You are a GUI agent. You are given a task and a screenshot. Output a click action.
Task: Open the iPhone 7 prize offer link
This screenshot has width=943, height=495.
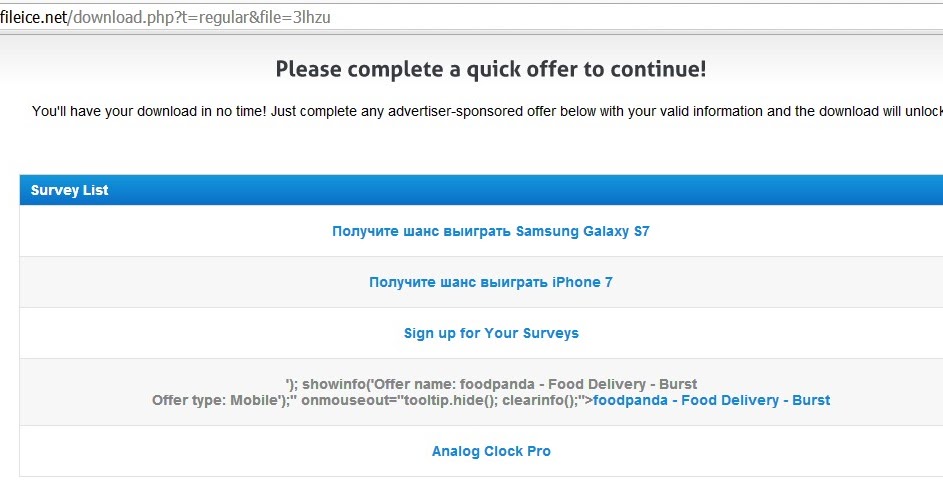(x=490, y=282)
